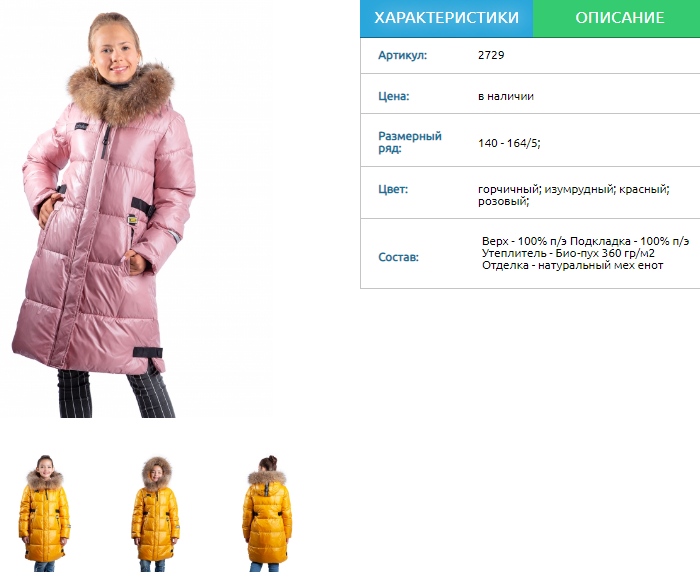Click the composition text mentioning Био-пух
The image size is (700, 572).
coord(585,253)
